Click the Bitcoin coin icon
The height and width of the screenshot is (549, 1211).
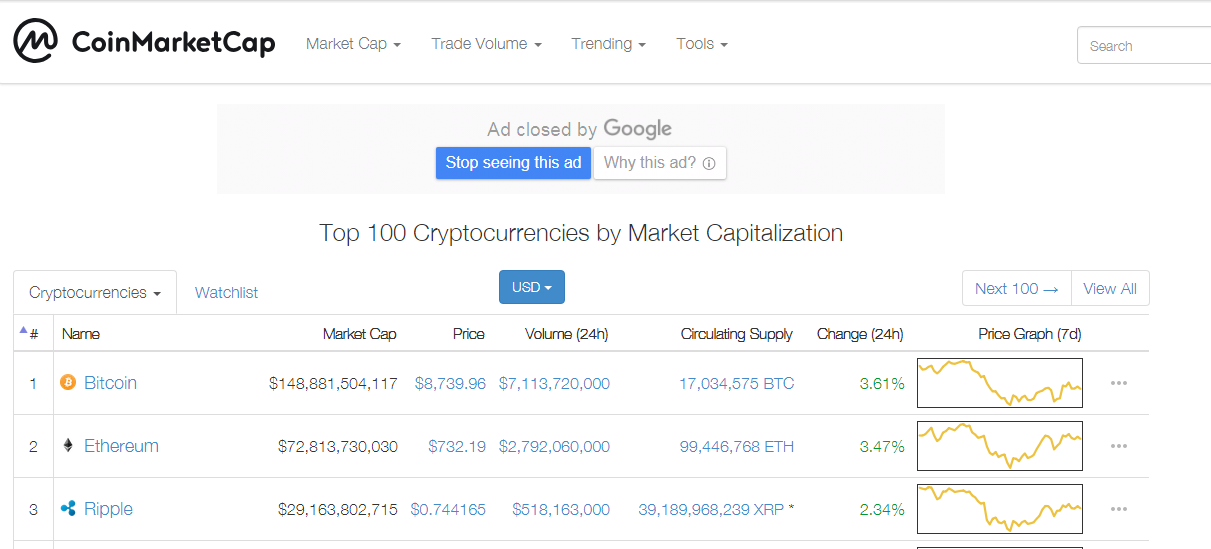click(x=68, y=383)
